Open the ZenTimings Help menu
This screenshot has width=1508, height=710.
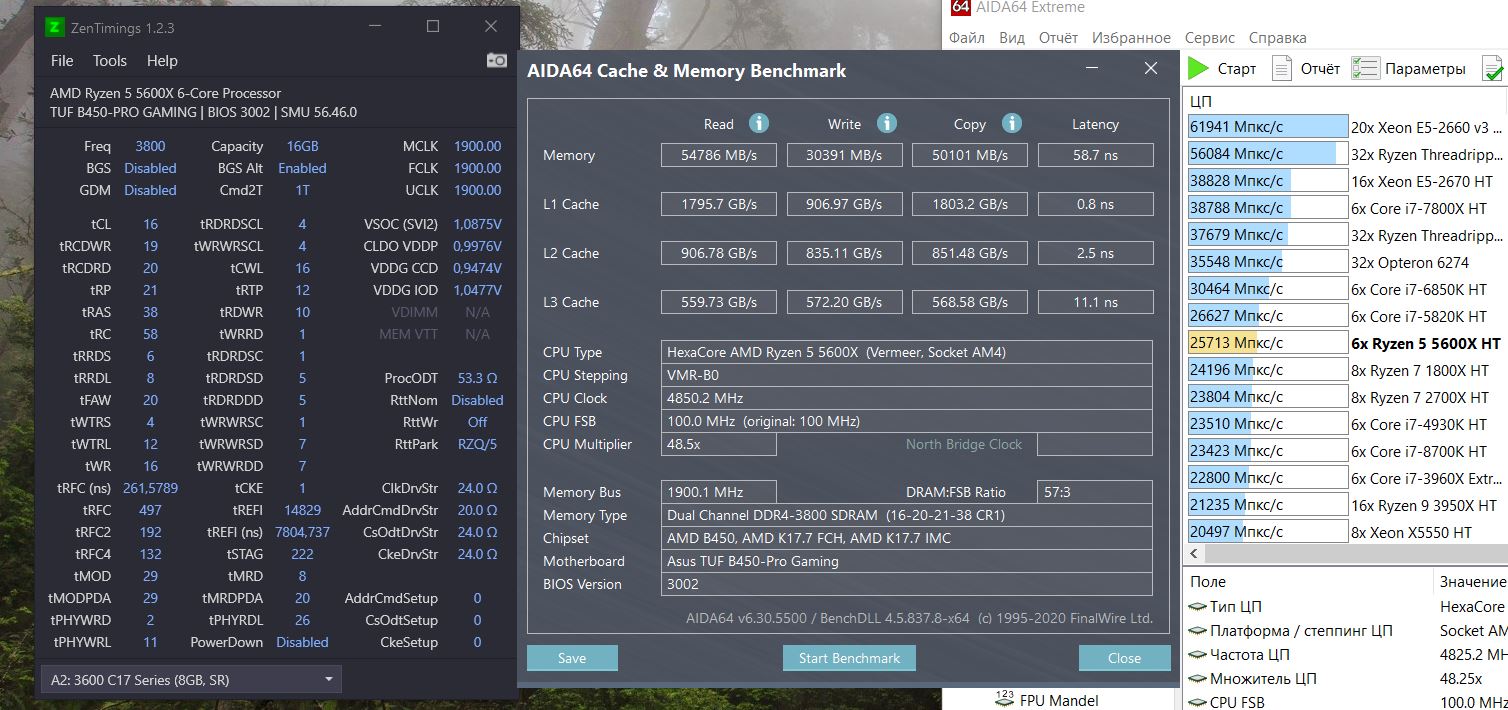pos(162,61)
